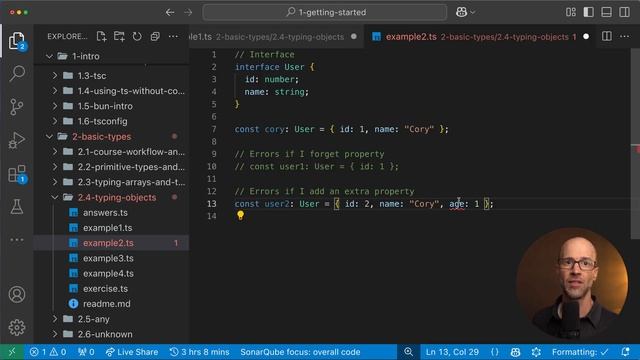Expand the 1.6-tsconfig folder
Image resolution: width=640 pixels, height=360 pixels.
[x=111, y=121]
